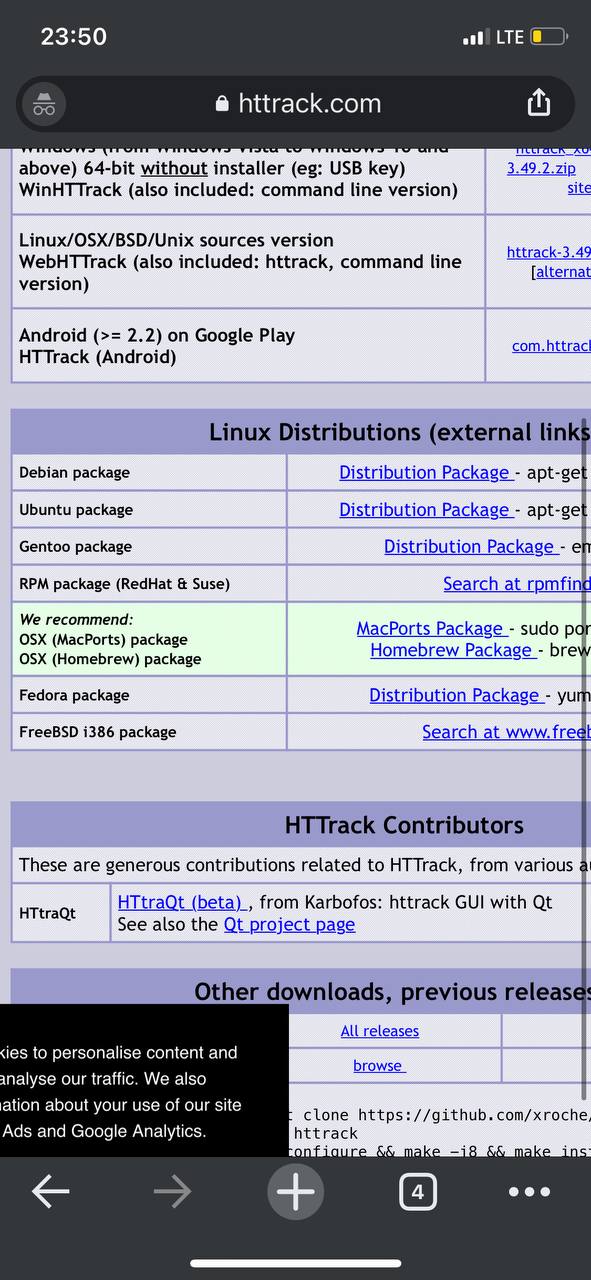Open the com.httrack Android link

click(x=551, y=346)
